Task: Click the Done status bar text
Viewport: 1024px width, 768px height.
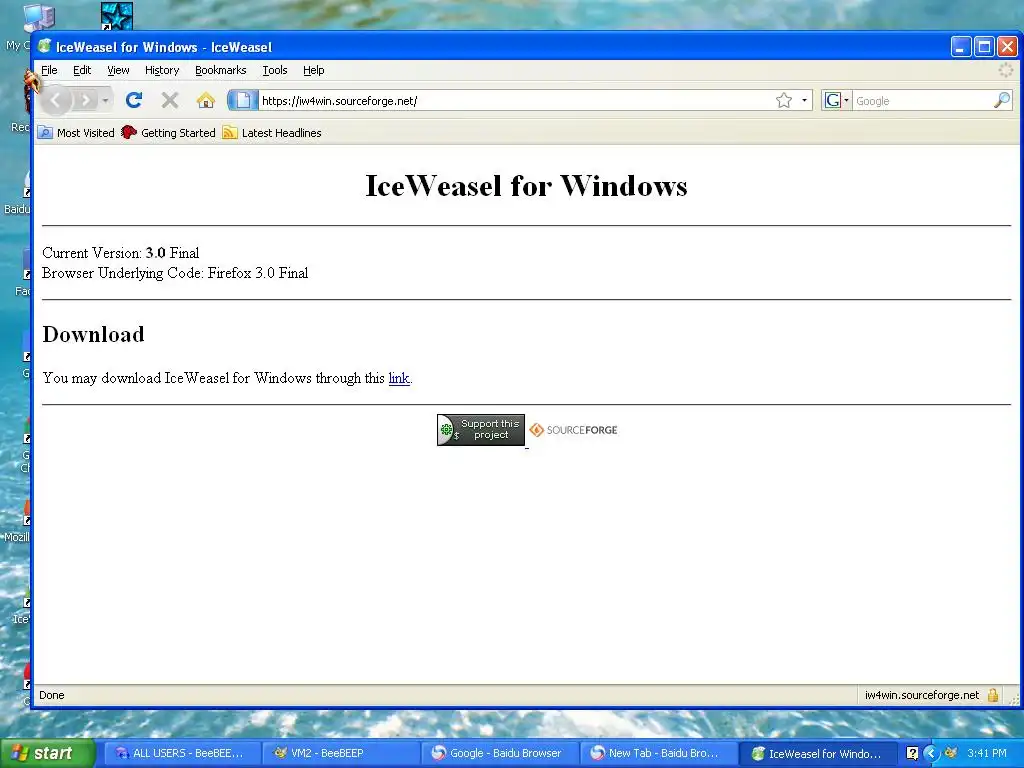Action: point(52,695)
